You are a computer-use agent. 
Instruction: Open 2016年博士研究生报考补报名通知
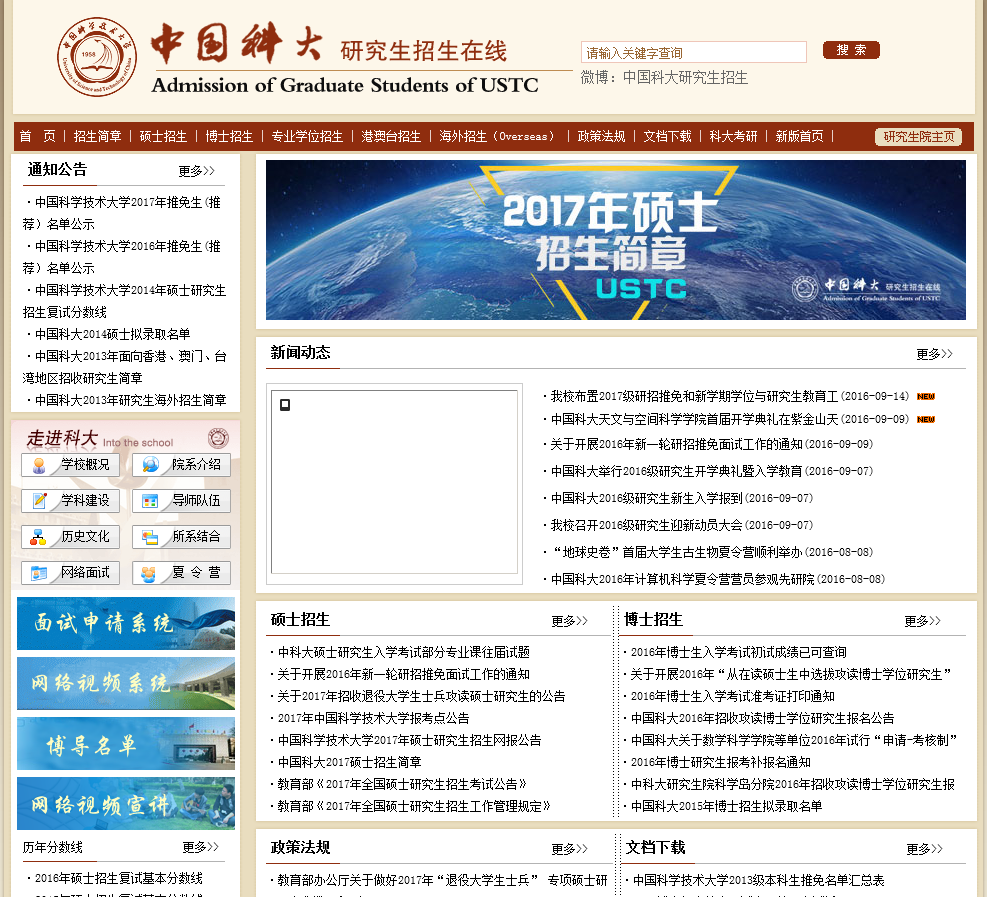(x=721, y=763)
